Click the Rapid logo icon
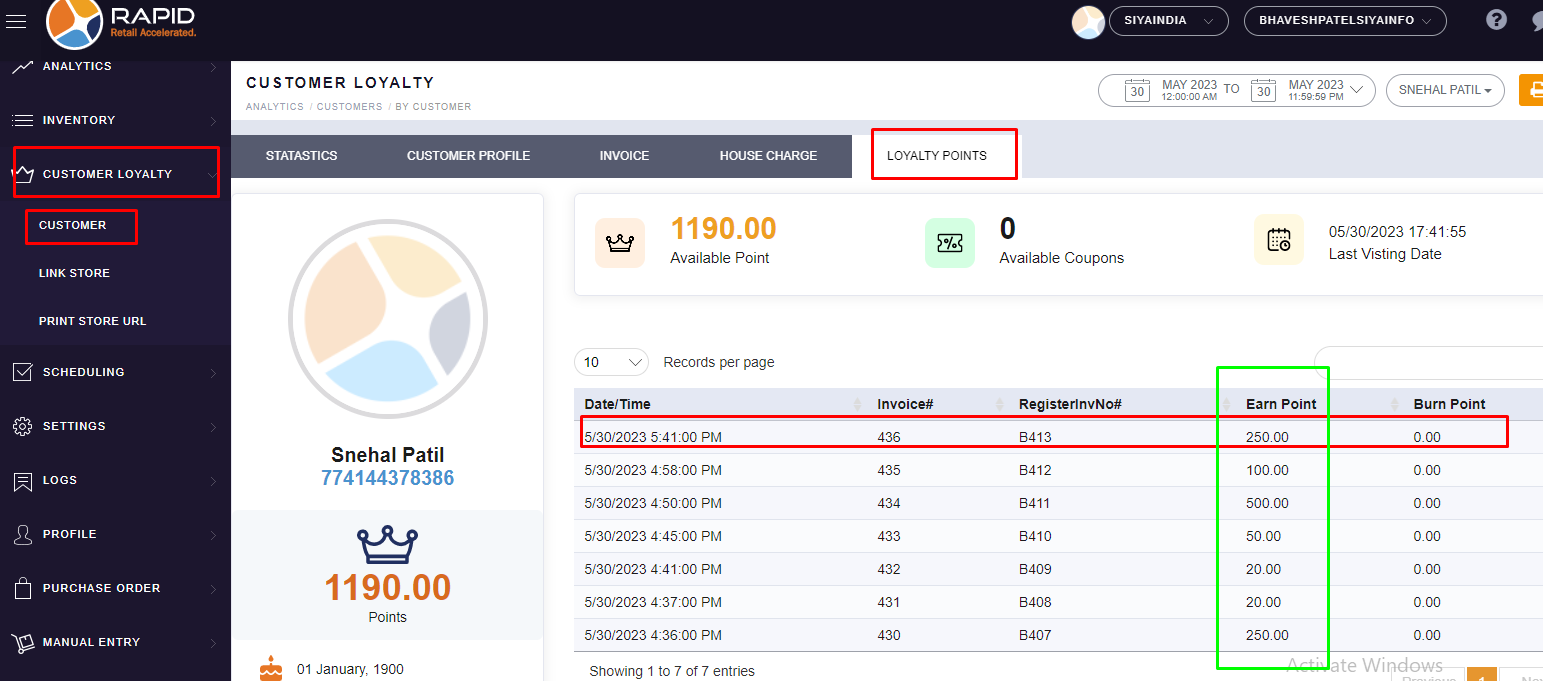The width and height of the screenshot is (1543, 681). coord(74,22)
